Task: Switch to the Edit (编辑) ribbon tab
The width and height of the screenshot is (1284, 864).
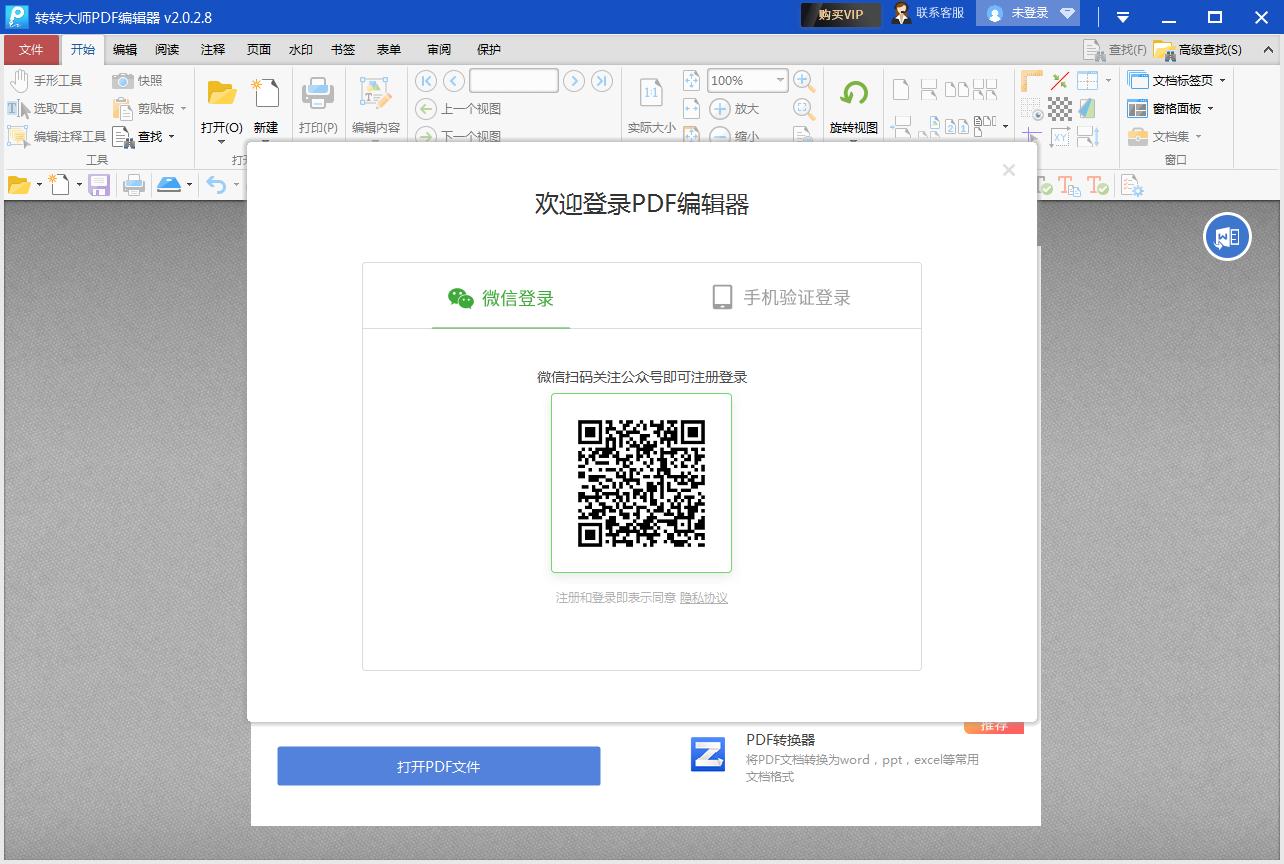Action: click(125, 50)
